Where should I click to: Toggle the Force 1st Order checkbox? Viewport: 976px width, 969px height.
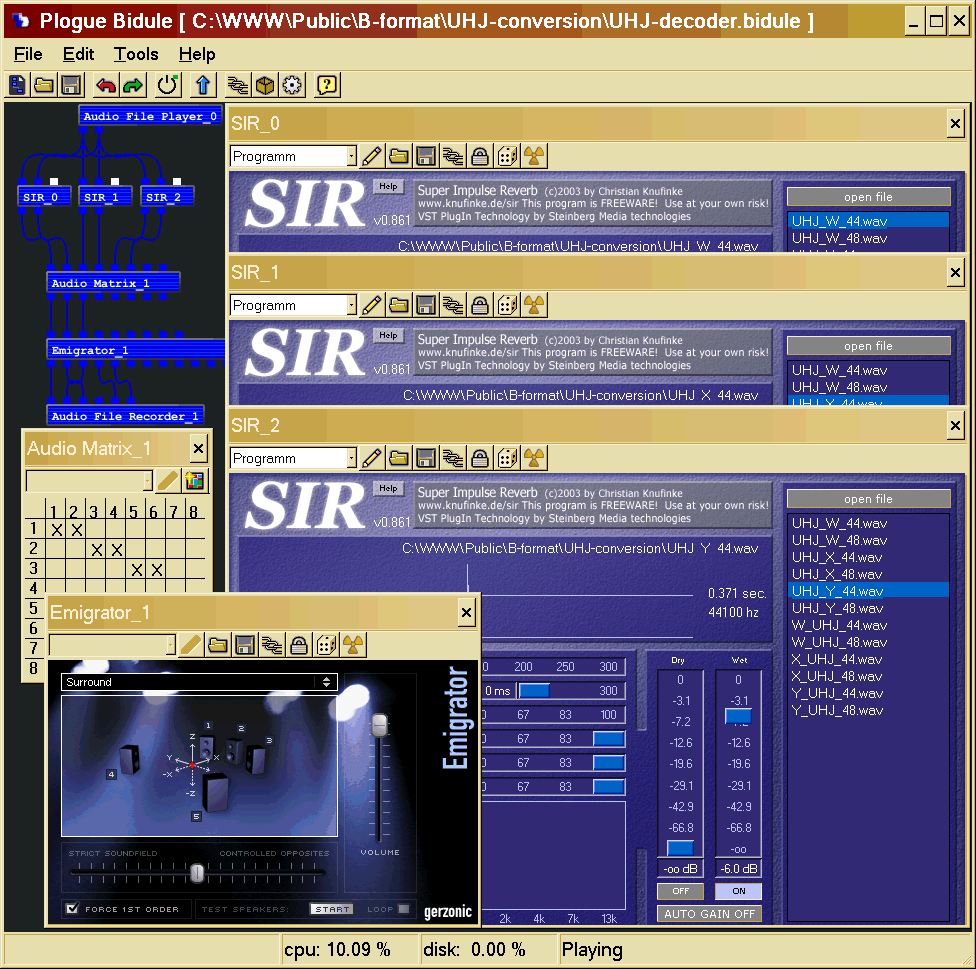(x=72, y=908)
